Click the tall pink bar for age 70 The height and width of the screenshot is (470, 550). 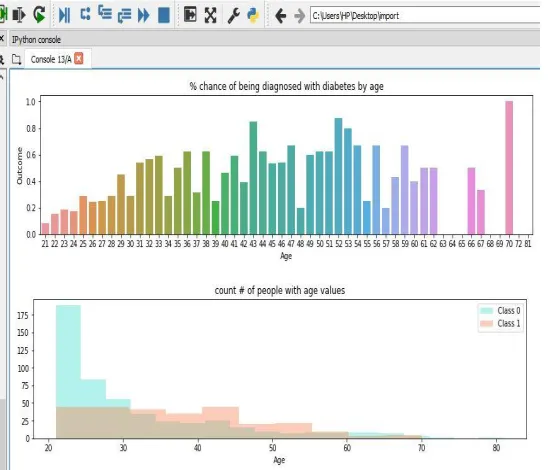point(509,168)
